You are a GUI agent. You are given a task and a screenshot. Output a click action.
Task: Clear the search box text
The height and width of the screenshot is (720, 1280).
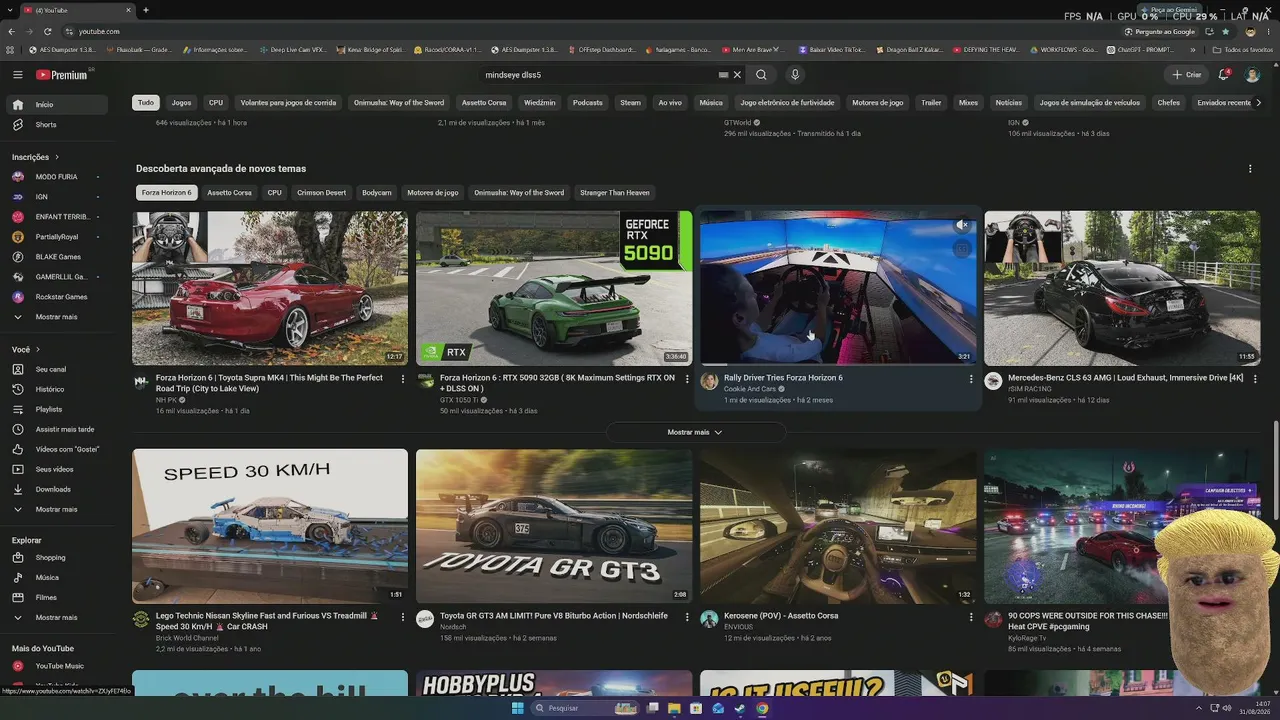[737, 75]
